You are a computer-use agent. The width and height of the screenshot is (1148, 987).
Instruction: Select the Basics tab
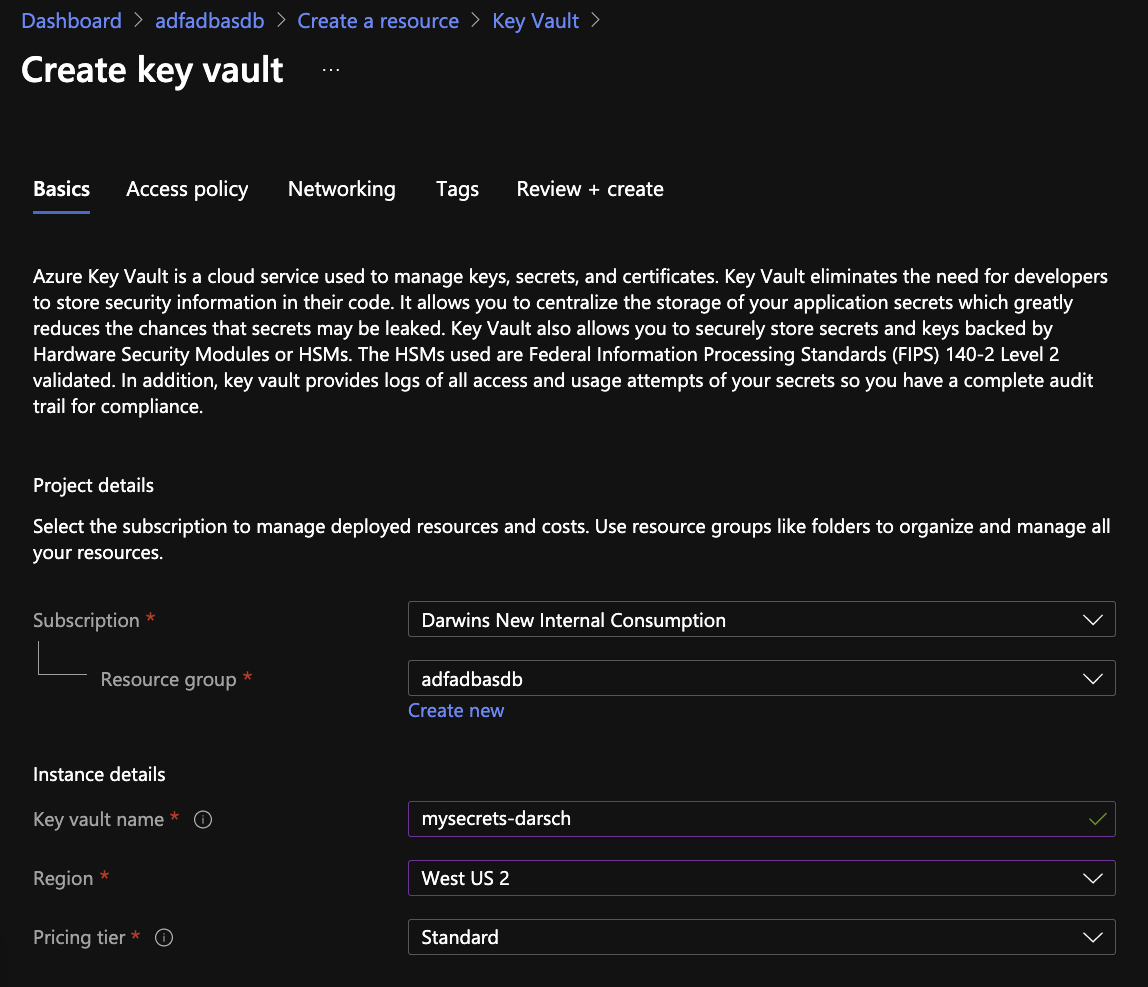pyautogui.click(x=62, y=190)
